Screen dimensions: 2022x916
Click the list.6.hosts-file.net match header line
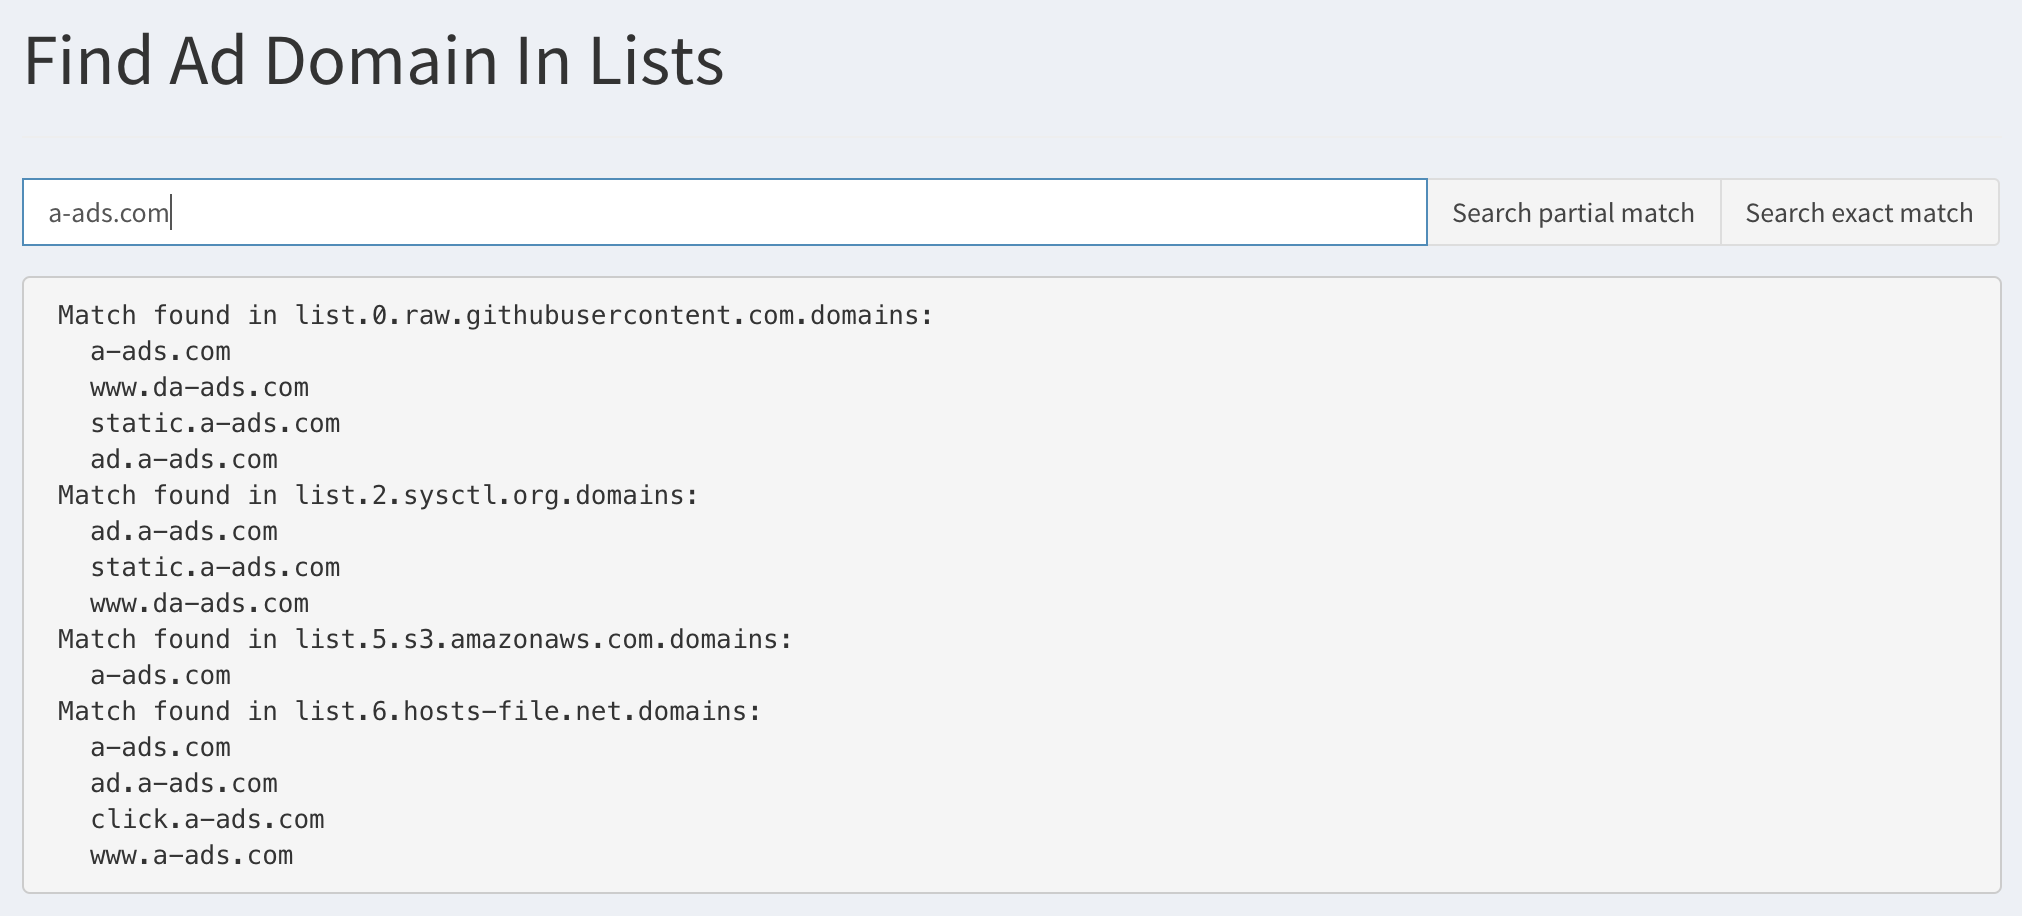coord(409,712)
